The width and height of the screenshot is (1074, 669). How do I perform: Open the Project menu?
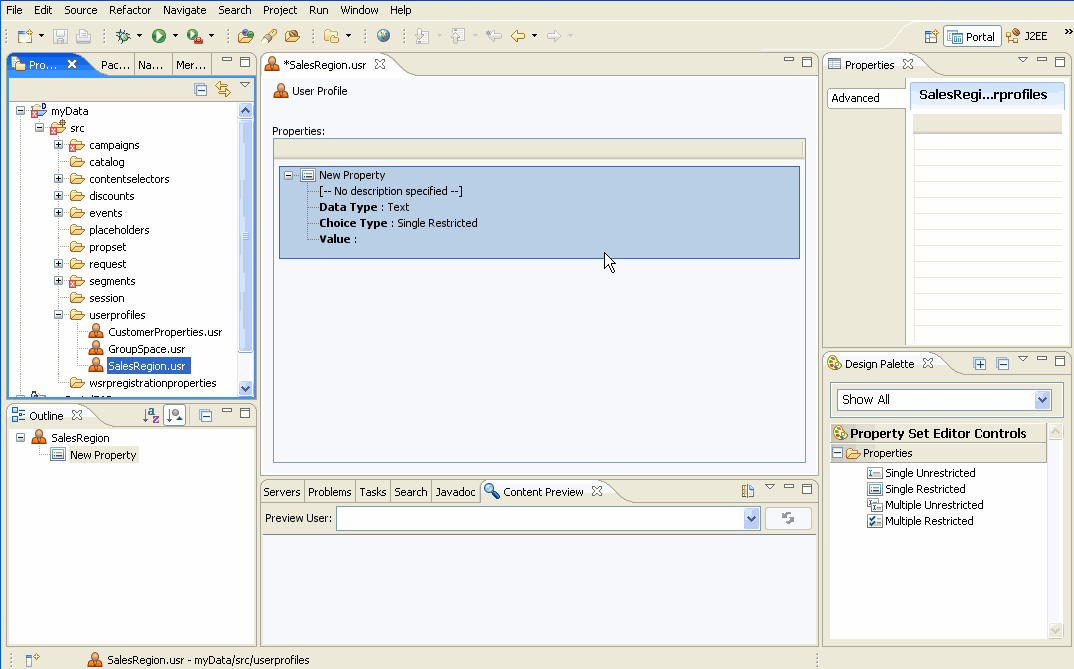tap(279, 10)
